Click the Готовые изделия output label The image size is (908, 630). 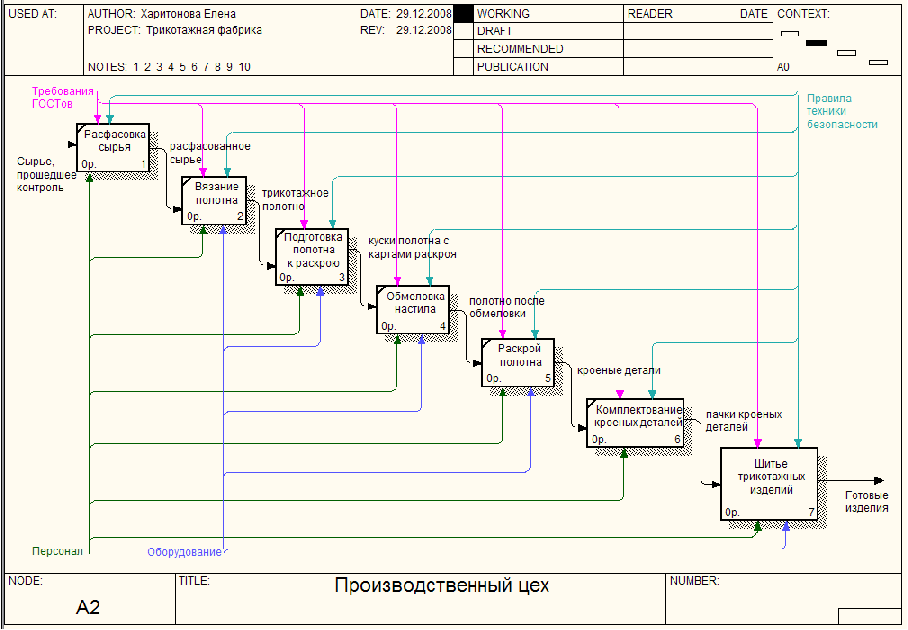click(866, 502)
